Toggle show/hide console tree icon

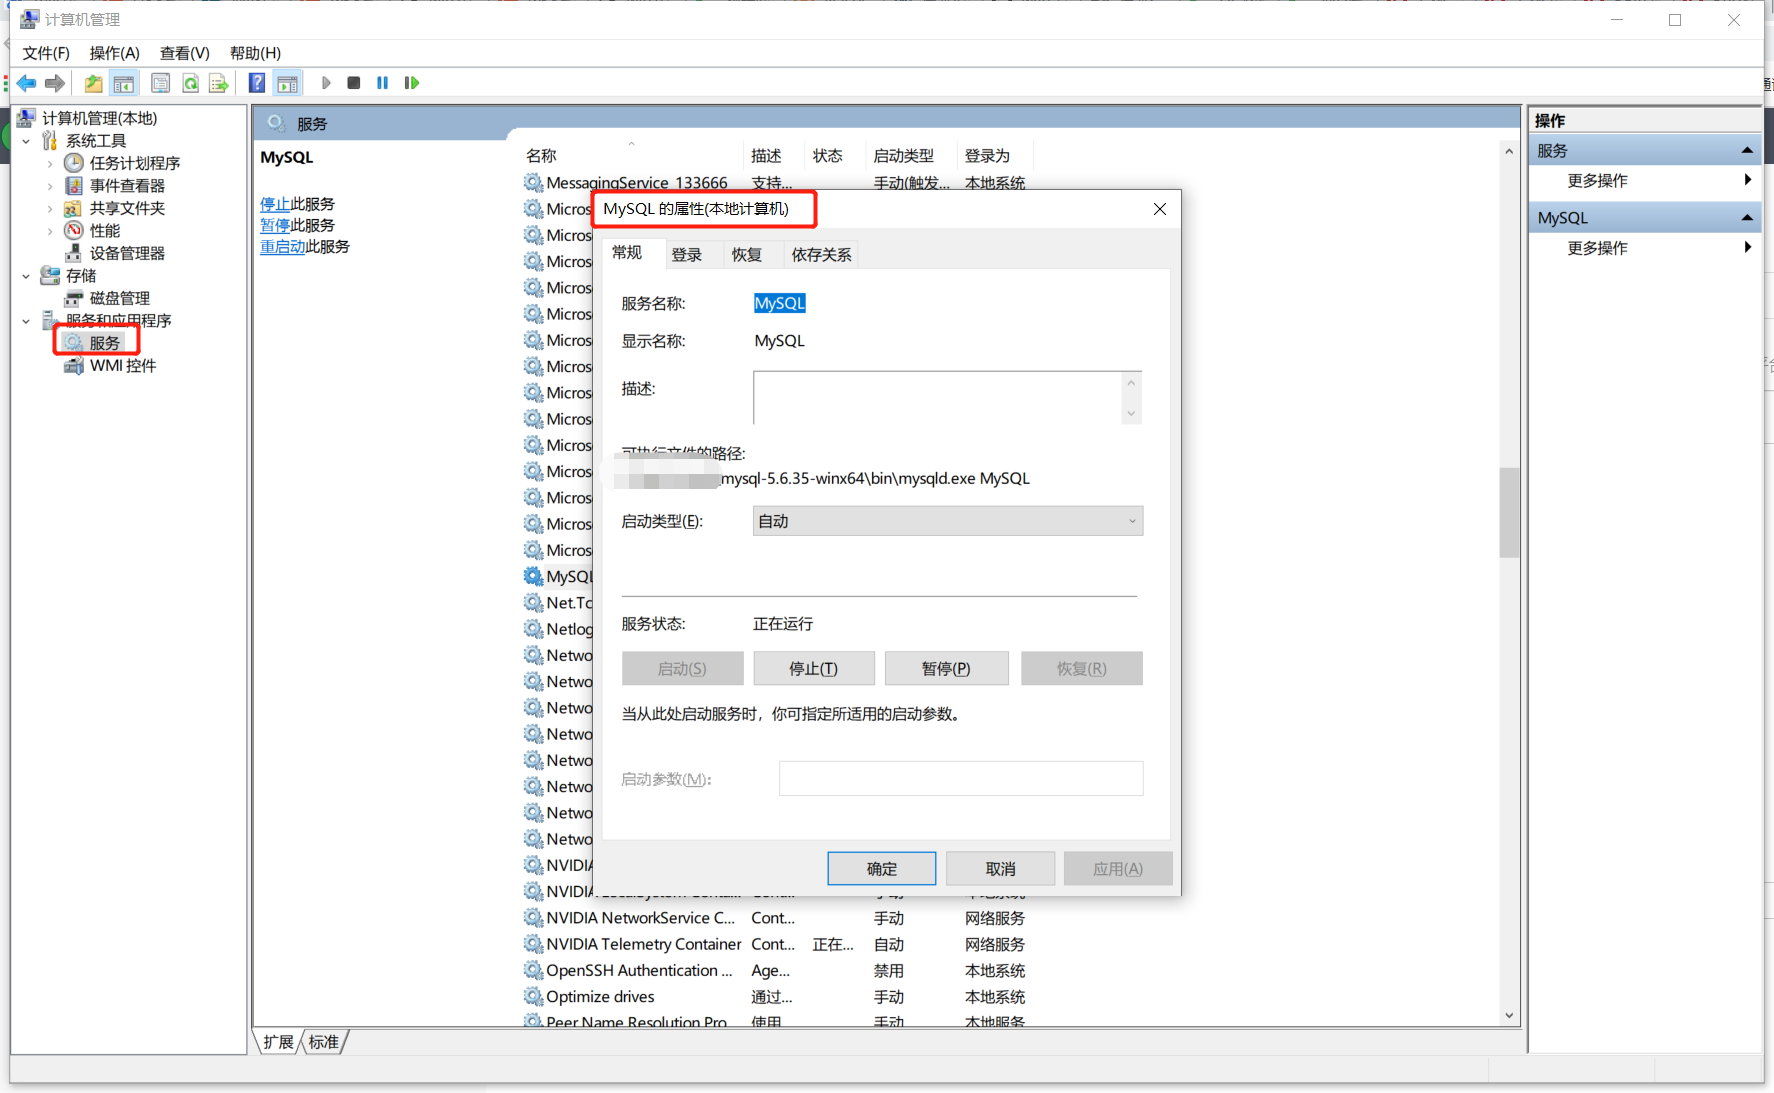(x=124, y=83)
